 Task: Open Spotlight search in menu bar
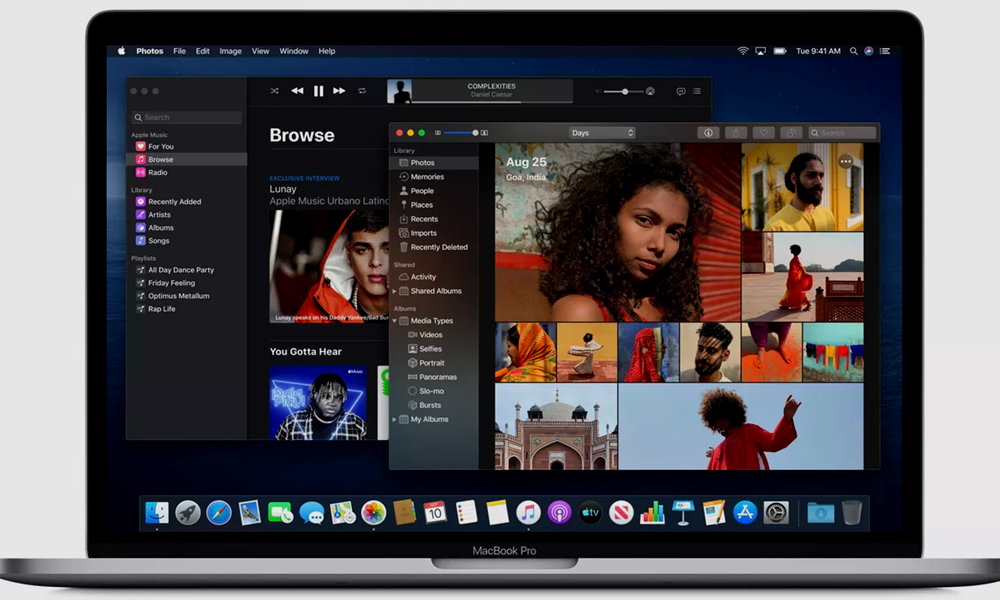853,51
